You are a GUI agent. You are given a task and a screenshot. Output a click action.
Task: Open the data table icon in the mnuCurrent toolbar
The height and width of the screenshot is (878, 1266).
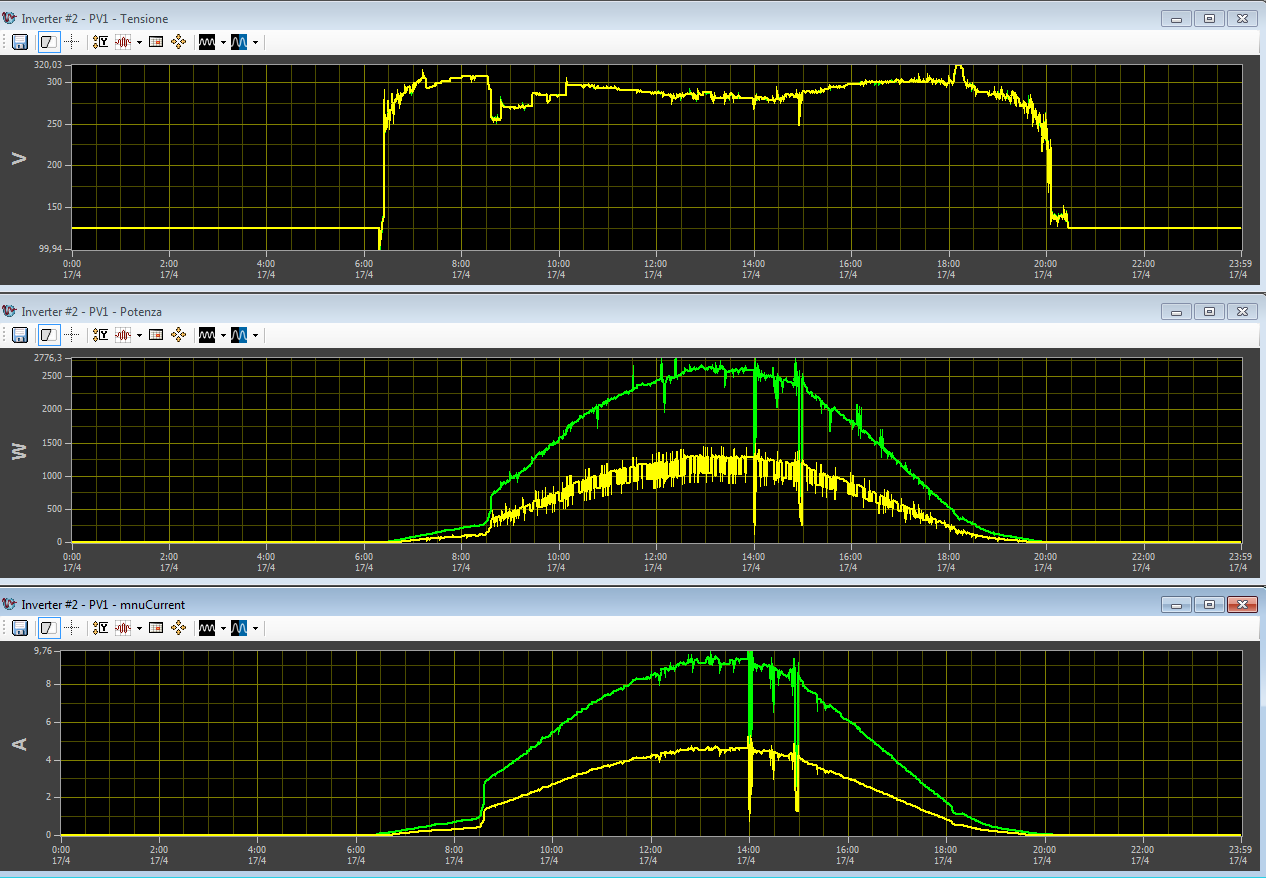pyautogui.click(x=156, y=628)
